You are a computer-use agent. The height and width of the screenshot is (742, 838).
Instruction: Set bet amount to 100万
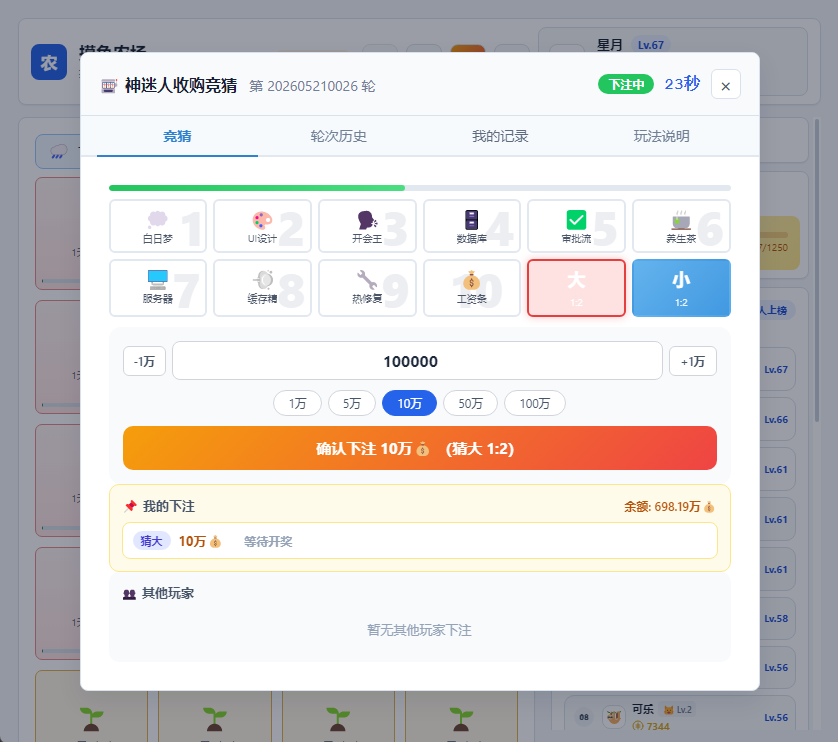pyautogui.click(x=535, y=403)
